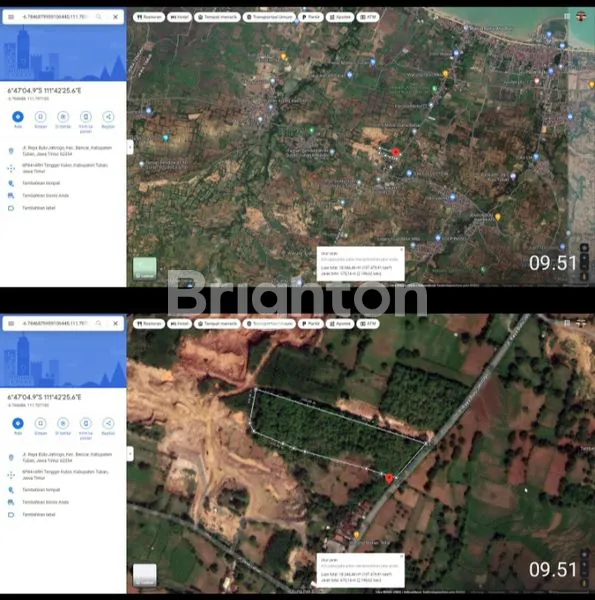Select Transportasi Umum chip in close-up plot view
The width and height of the screenshot is (595, 600).
pos(270,324)
